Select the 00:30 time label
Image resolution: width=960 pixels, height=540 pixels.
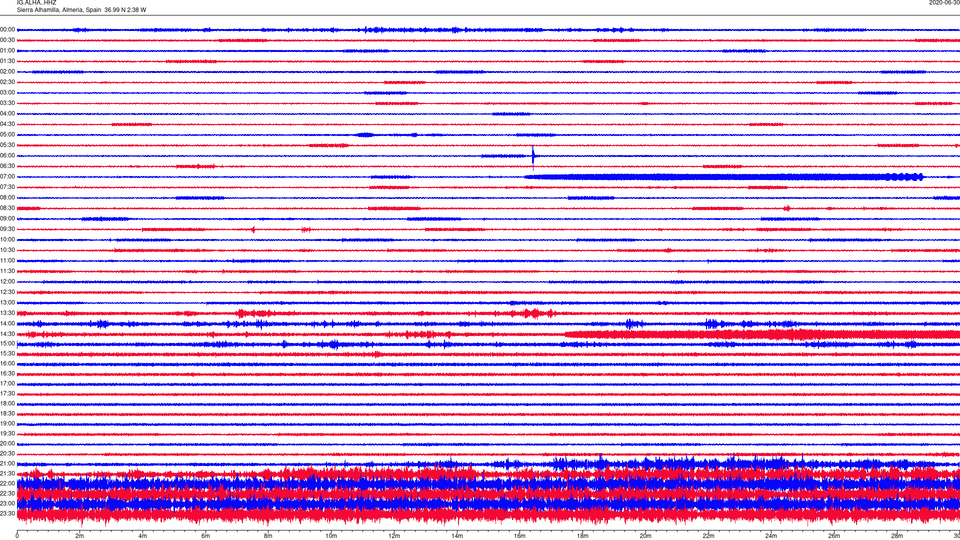(x=7, y=40)
